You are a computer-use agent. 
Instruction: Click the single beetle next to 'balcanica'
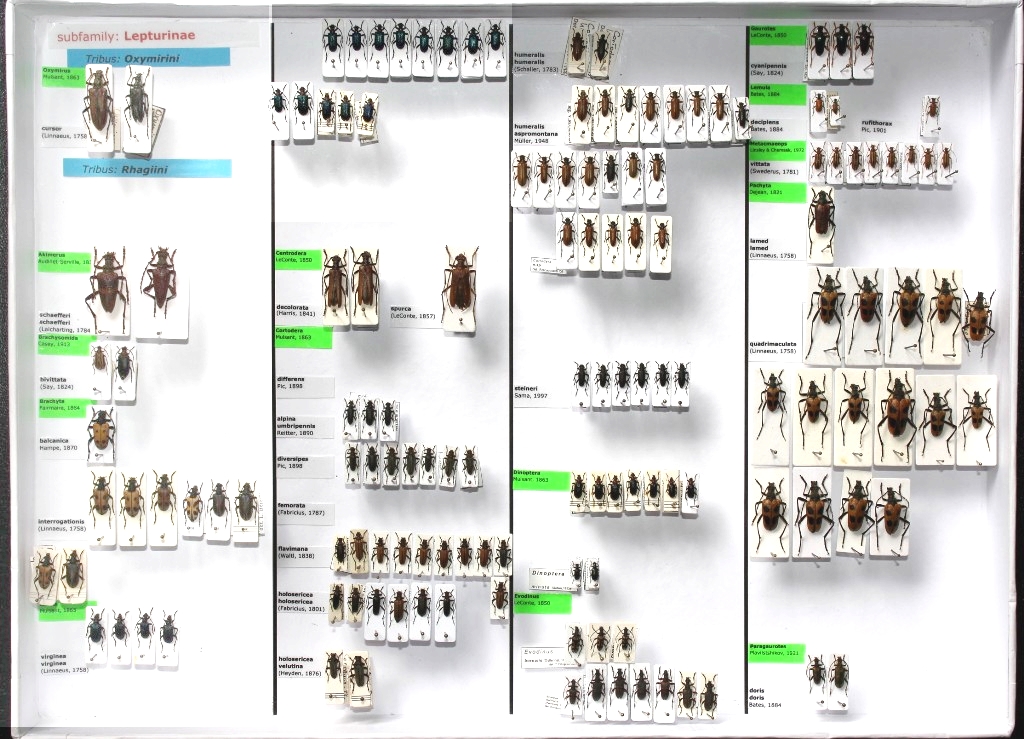(x=100, y=432)
